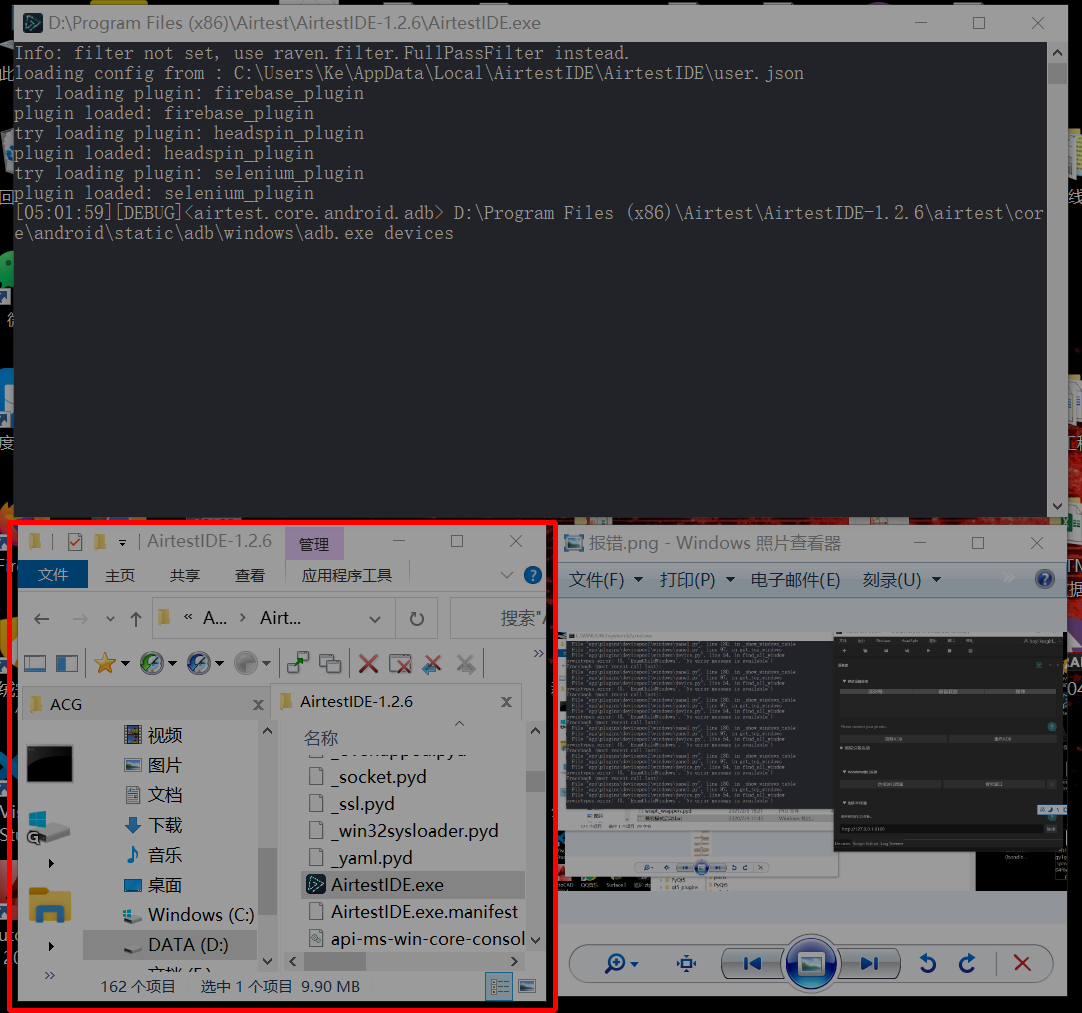
Task: Open favorites star dropdown arrow
Action: [126, 664]
